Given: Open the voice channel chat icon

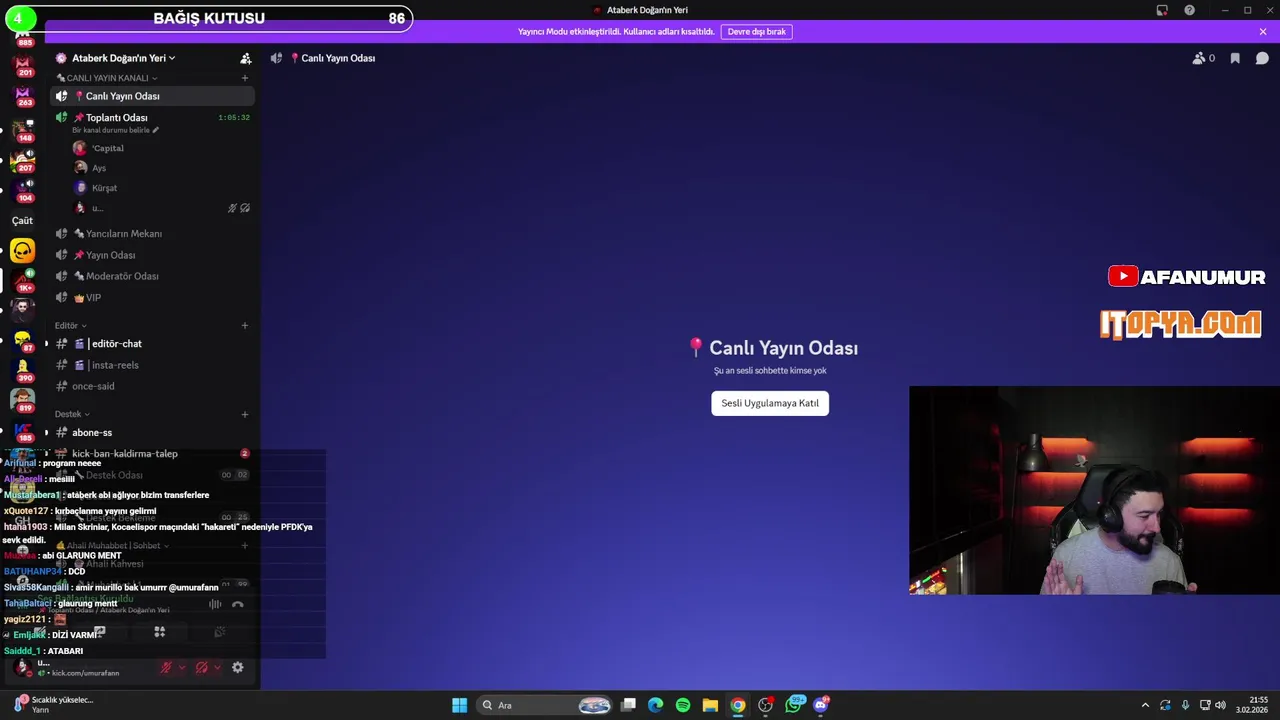Looking at the screenshot, I should click(1262, 58).
